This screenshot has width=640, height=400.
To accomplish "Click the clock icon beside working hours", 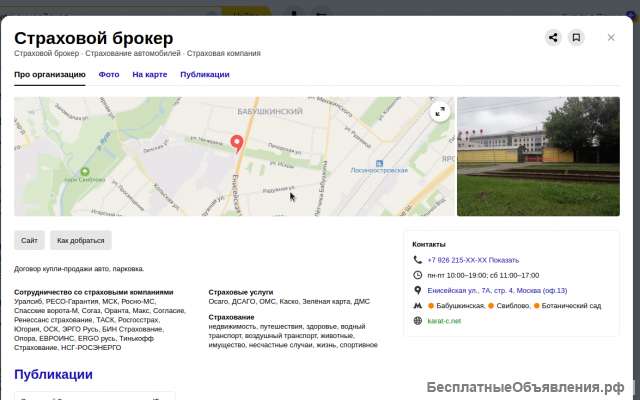I will pos(418,275).
